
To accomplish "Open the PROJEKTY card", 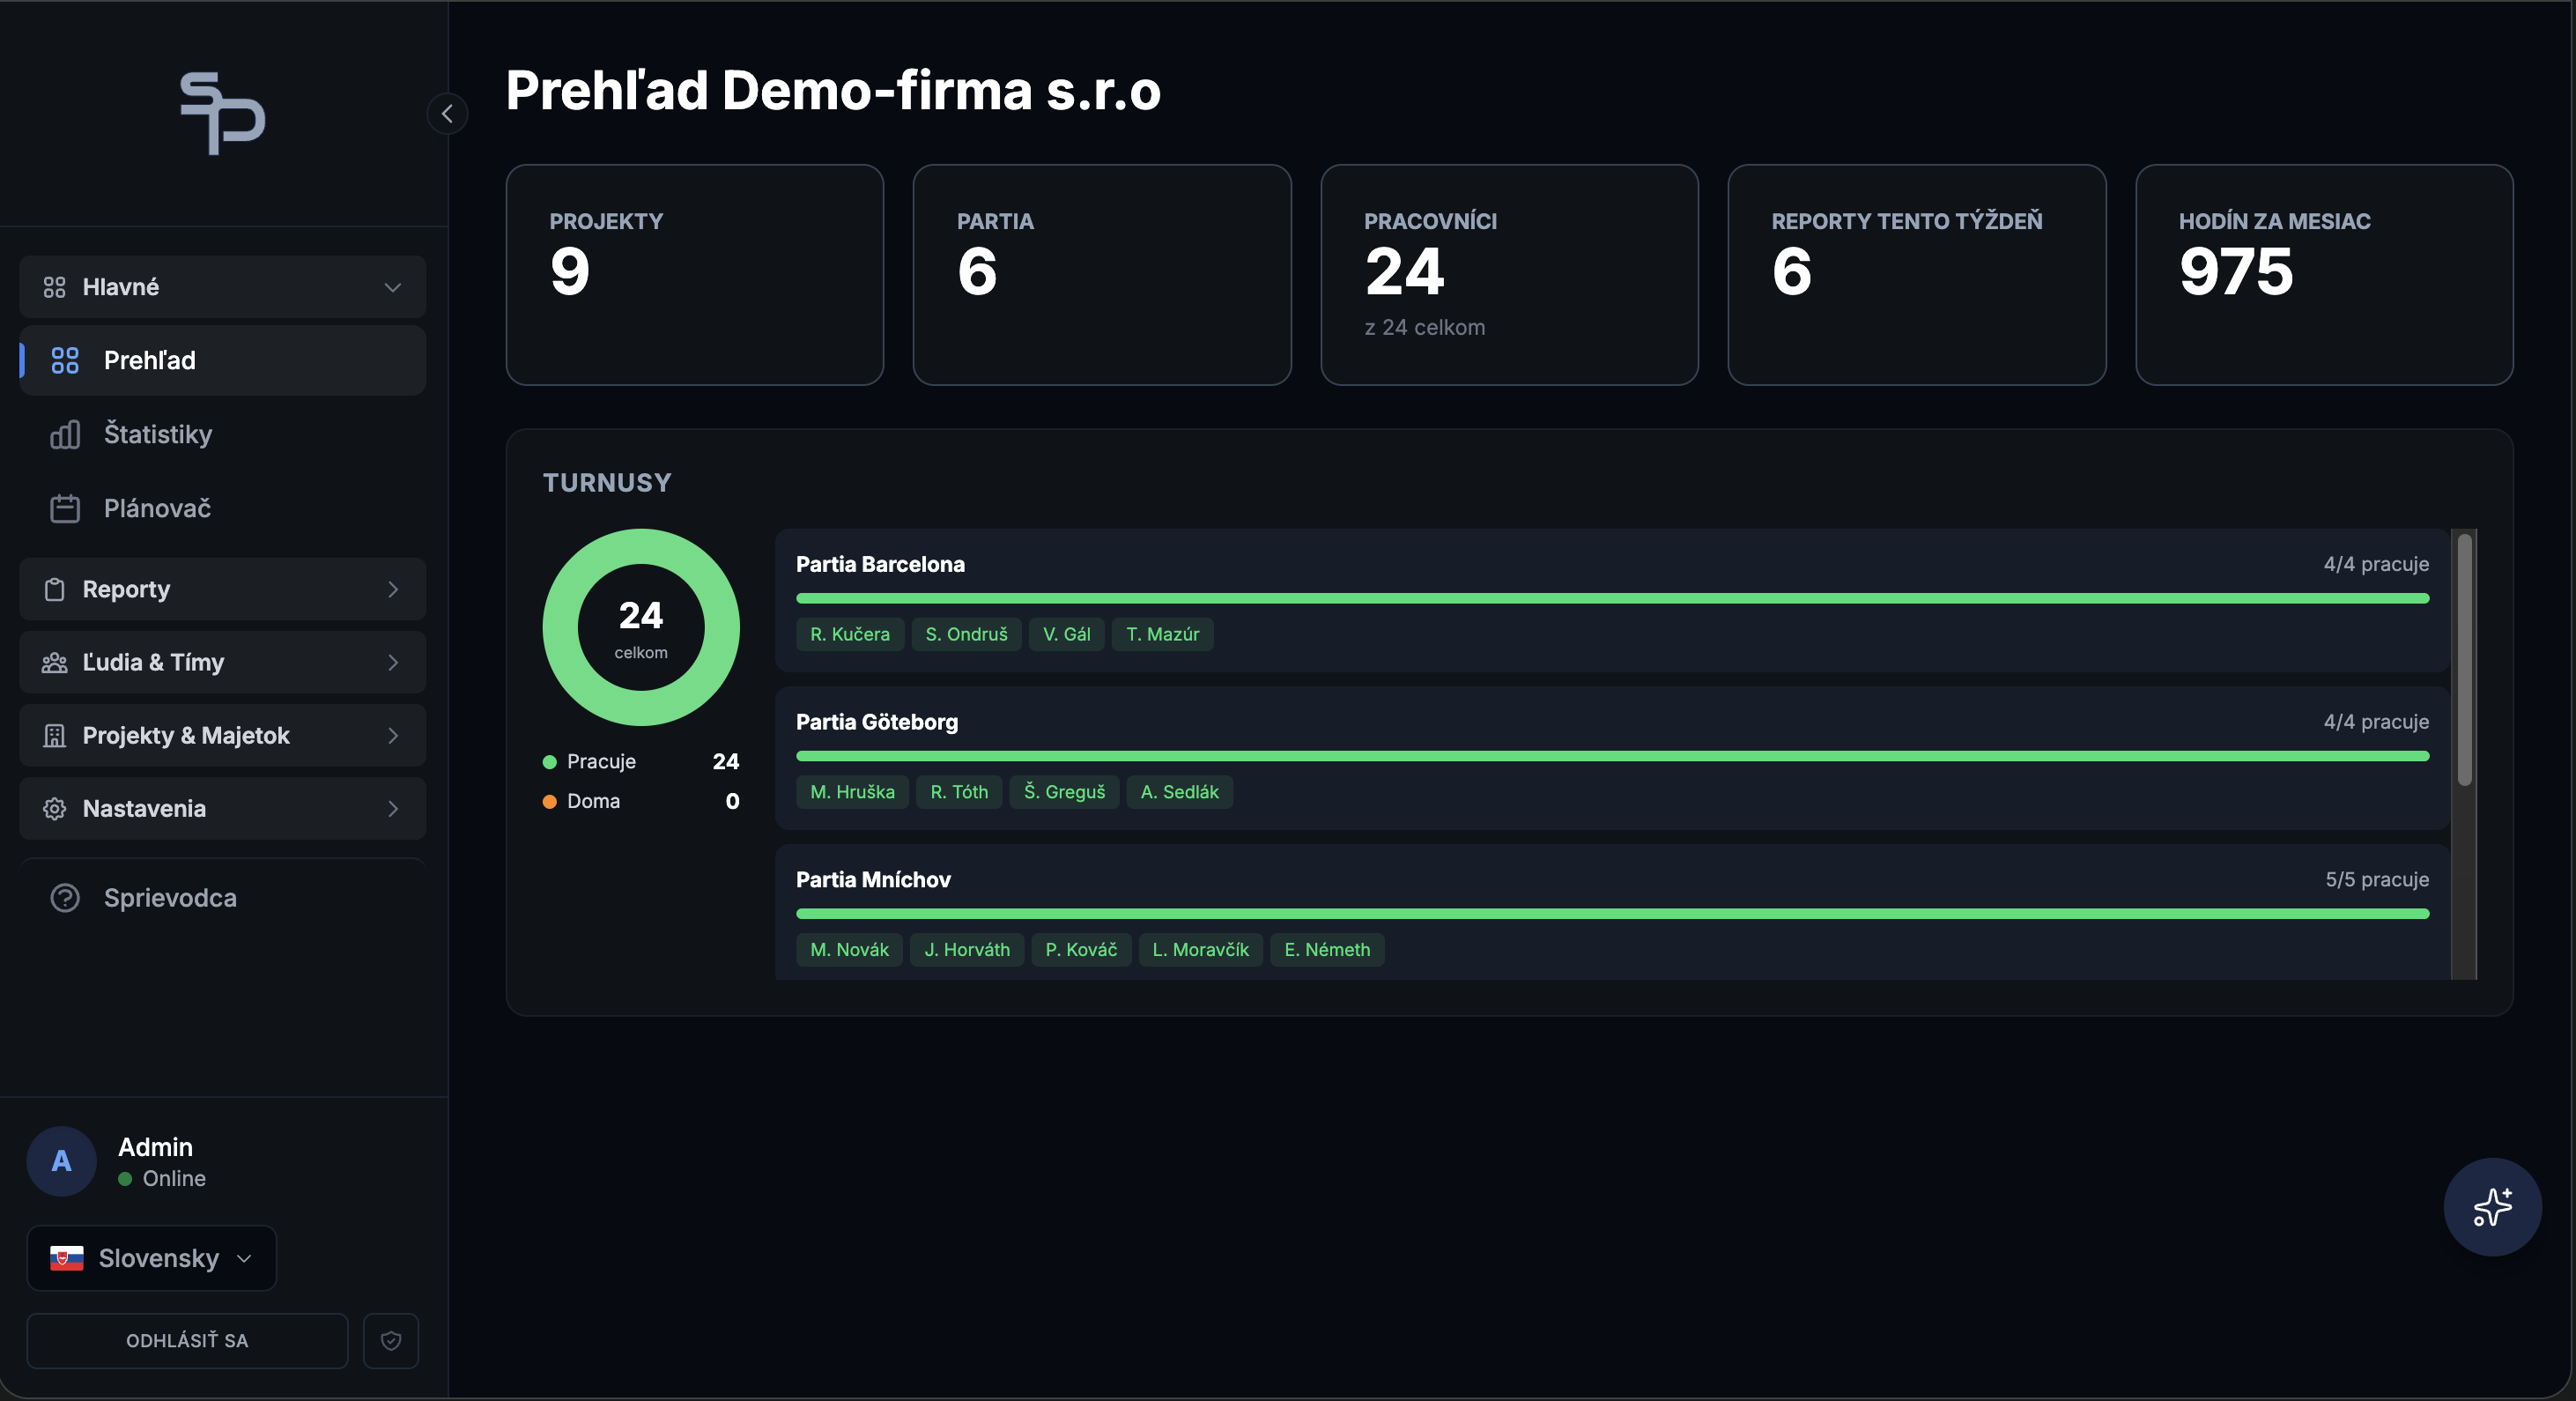I will (695, 275).
